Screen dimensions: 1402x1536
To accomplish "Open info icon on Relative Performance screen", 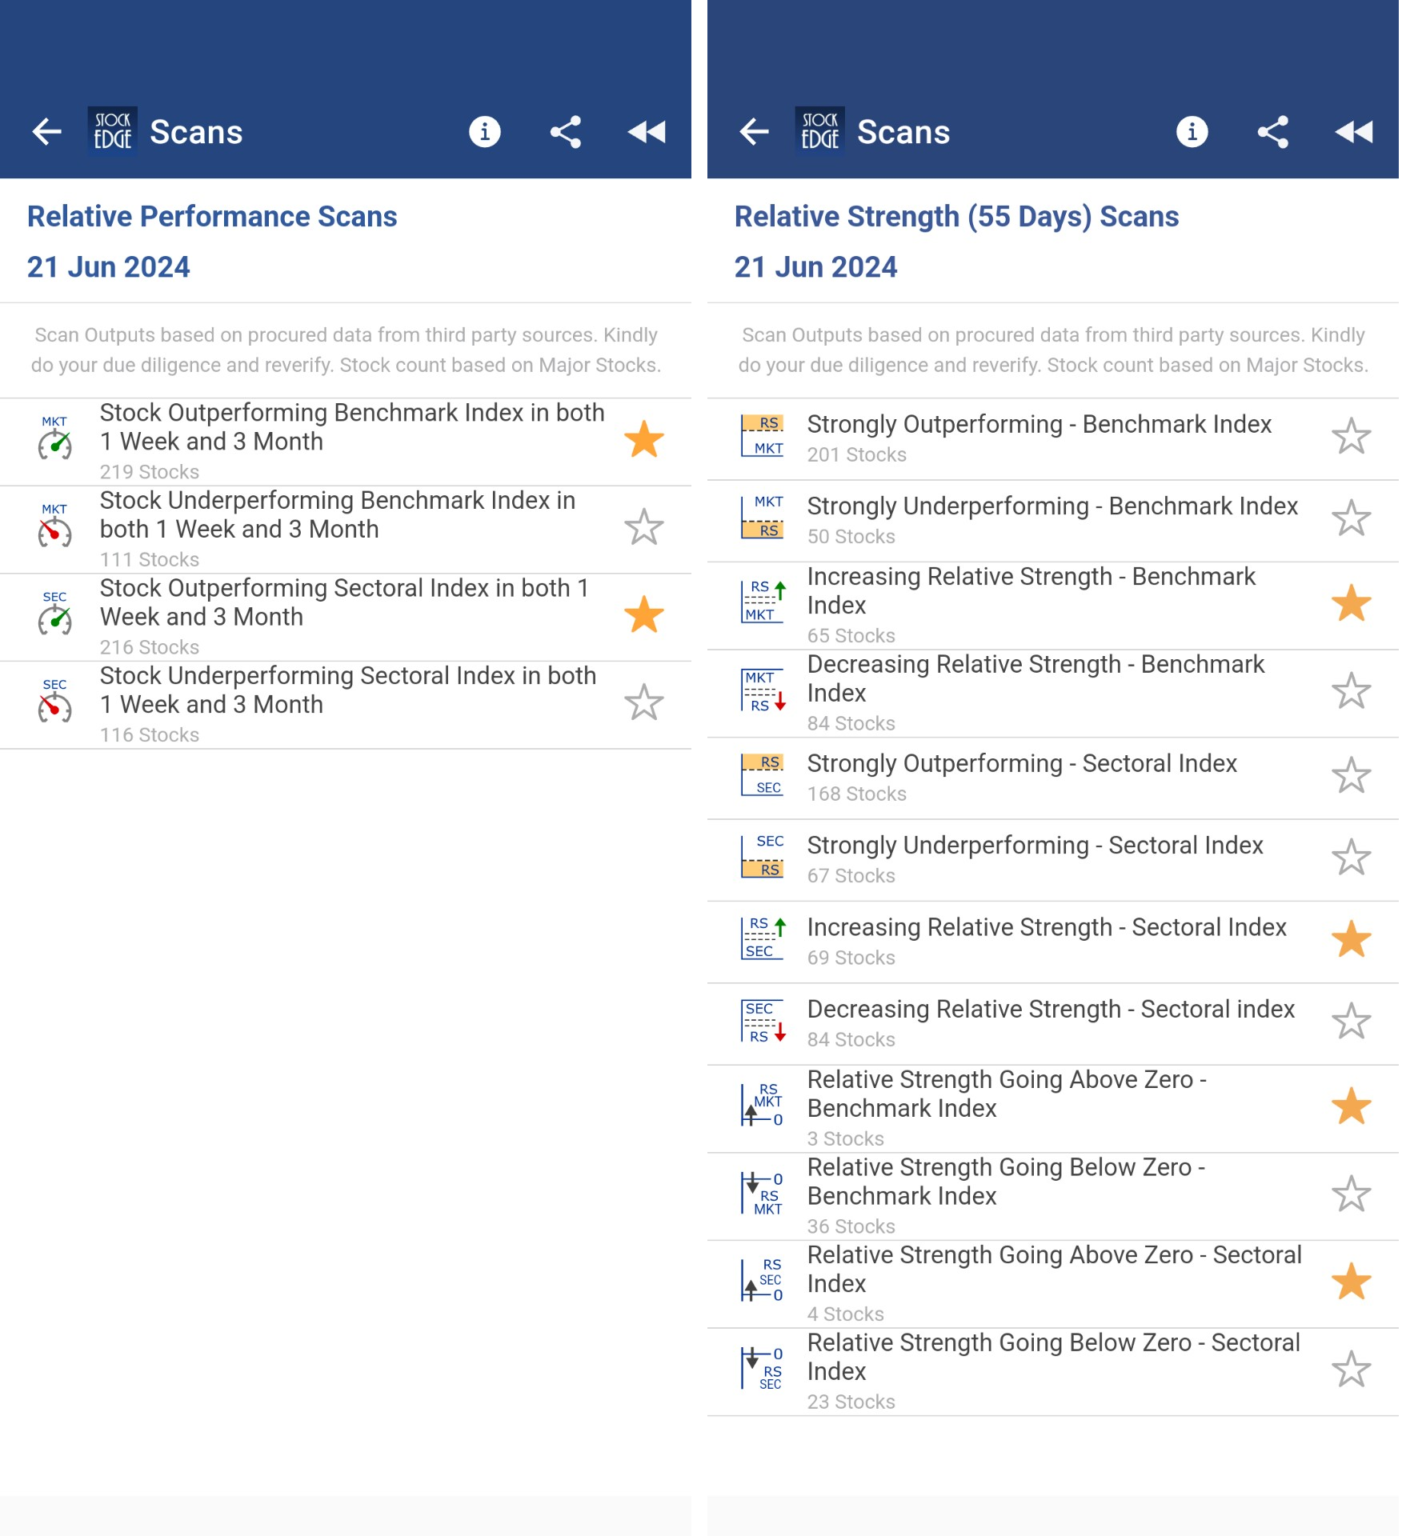I will [484, 132].
